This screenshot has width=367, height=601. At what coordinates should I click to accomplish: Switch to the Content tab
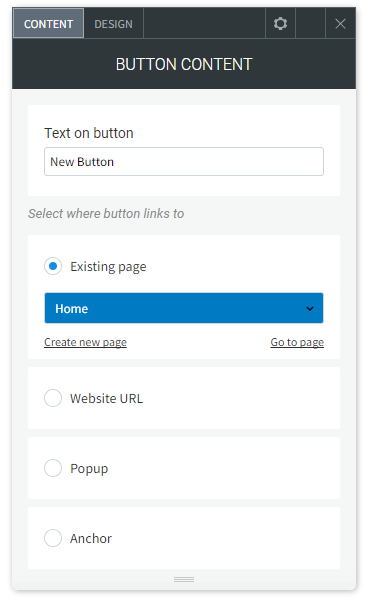click(x=48, y=24)
